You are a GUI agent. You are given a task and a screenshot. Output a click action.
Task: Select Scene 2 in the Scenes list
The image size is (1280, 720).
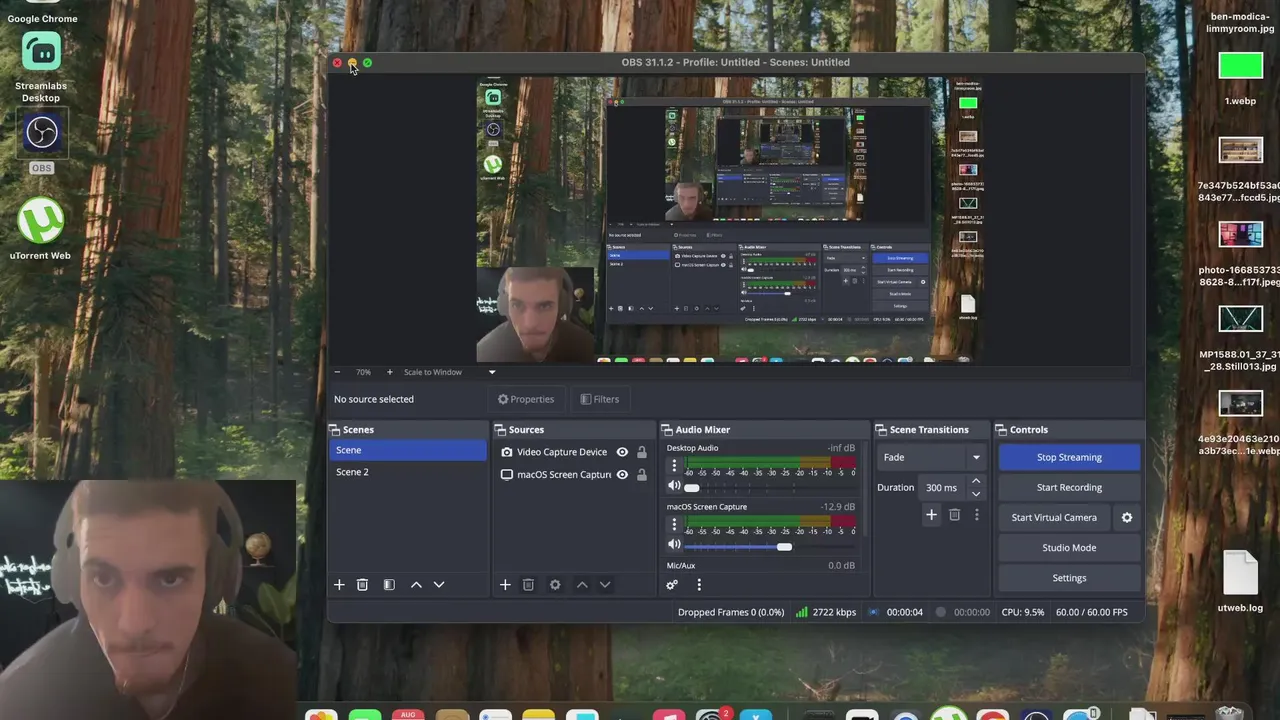[x=408, y=472]
